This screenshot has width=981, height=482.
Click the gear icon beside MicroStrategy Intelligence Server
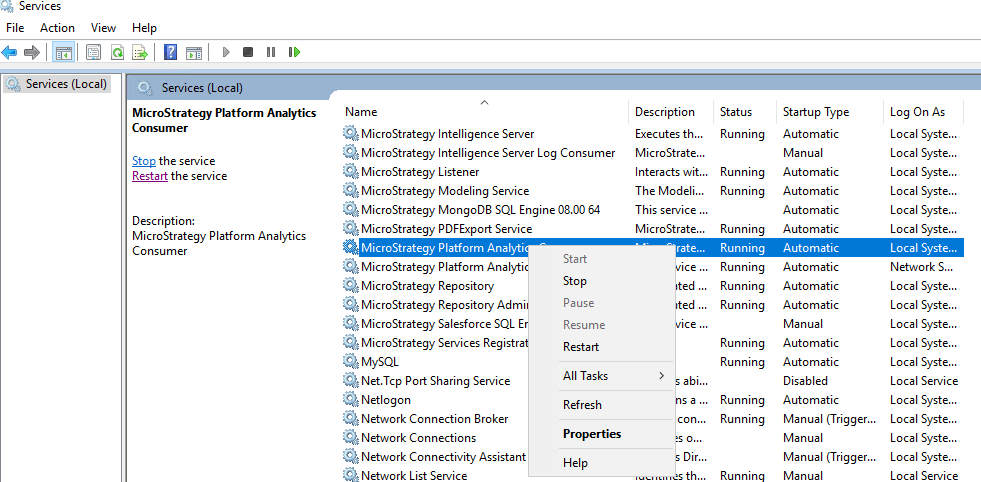[x=350, y=133]
